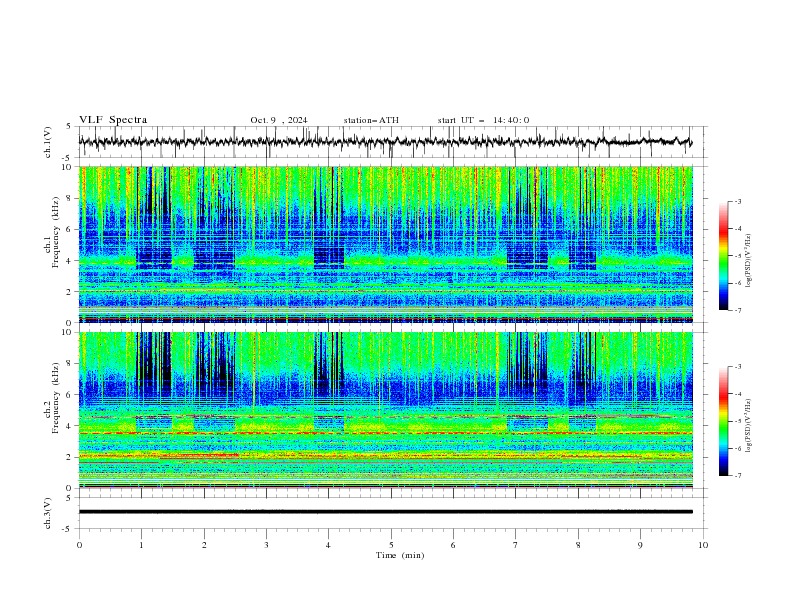Screen dimensions: 792x612
Task: Click the ch.2 frequency axis "8" tick label
Action: (x=68, y=364)
